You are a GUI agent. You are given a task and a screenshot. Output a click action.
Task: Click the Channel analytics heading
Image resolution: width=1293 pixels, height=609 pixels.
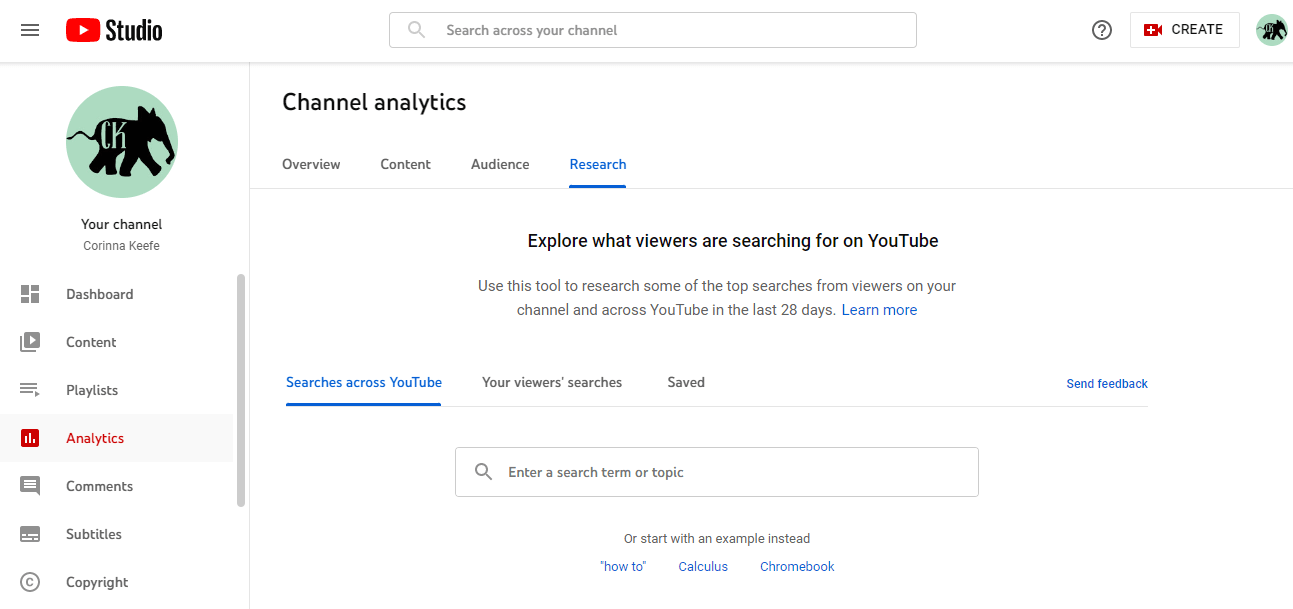[374, 102]
